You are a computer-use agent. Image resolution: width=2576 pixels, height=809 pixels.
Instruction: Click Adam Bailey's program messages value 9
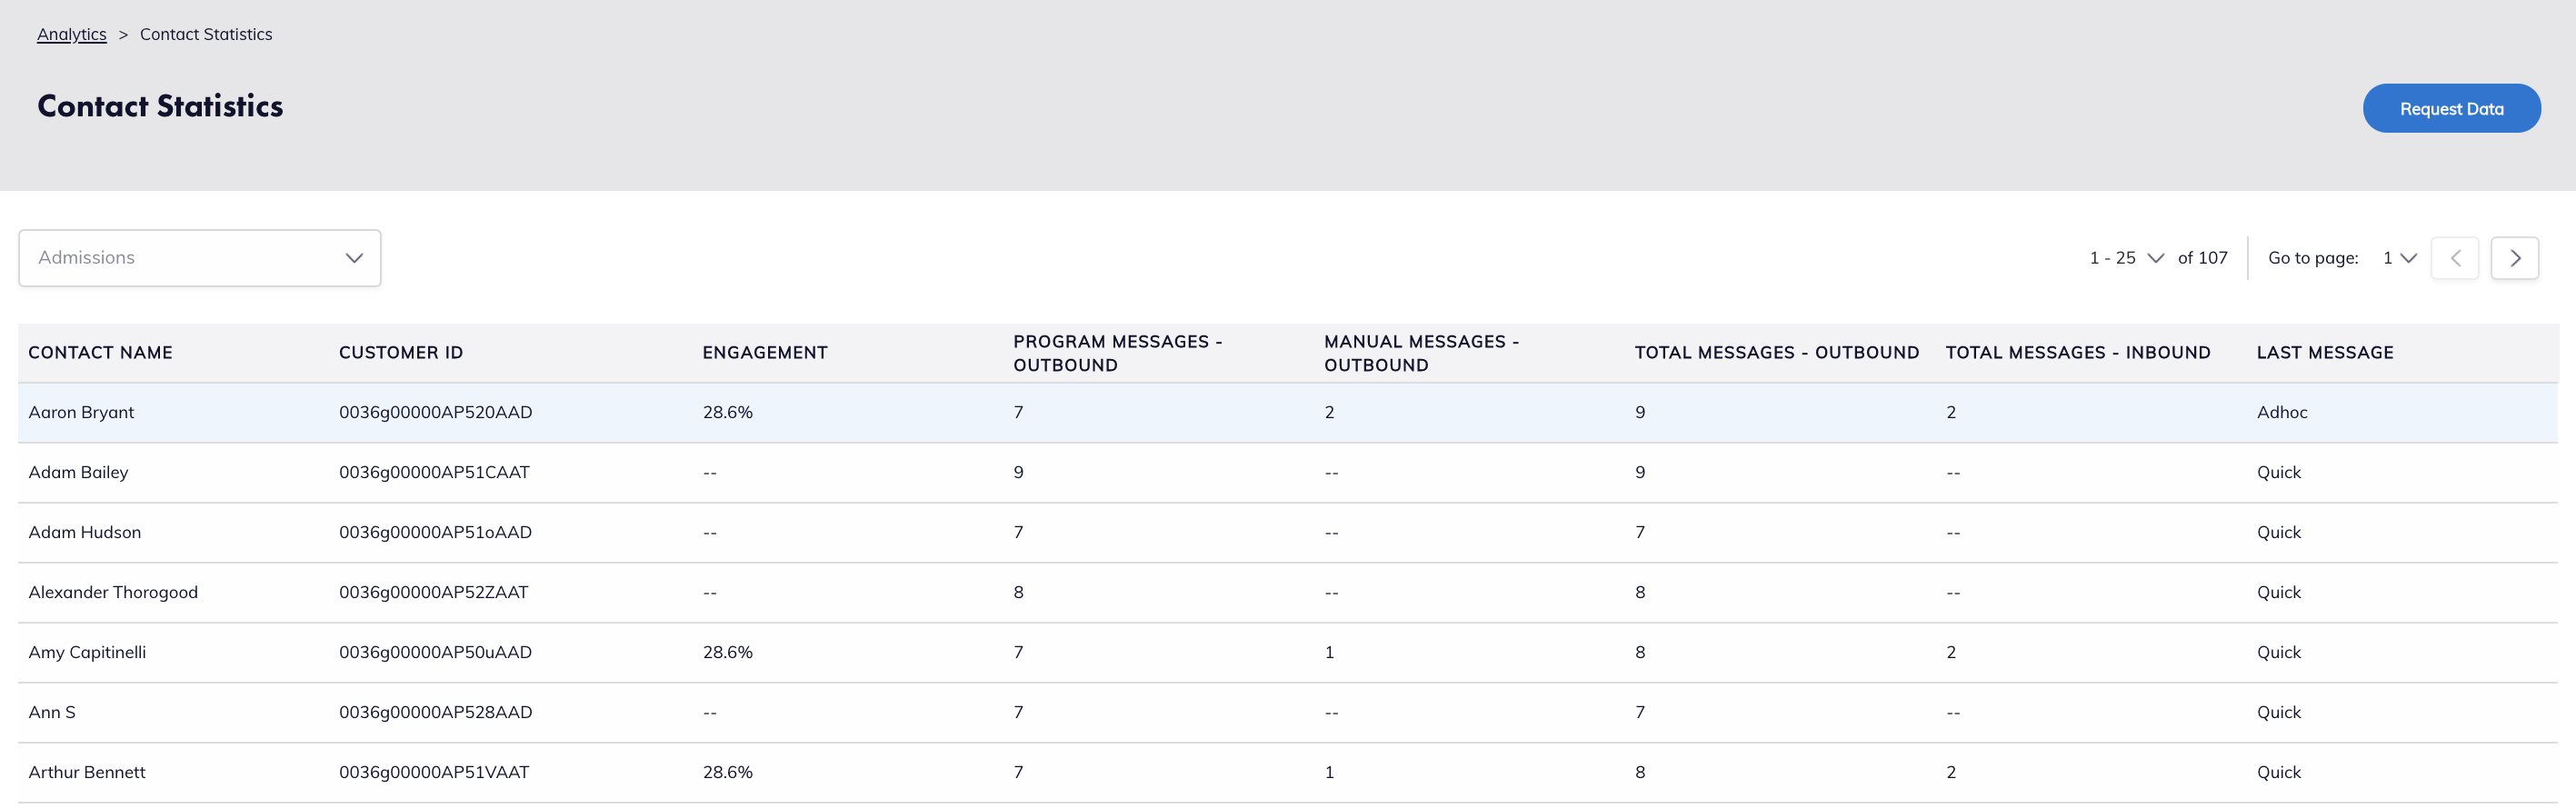1018,472
